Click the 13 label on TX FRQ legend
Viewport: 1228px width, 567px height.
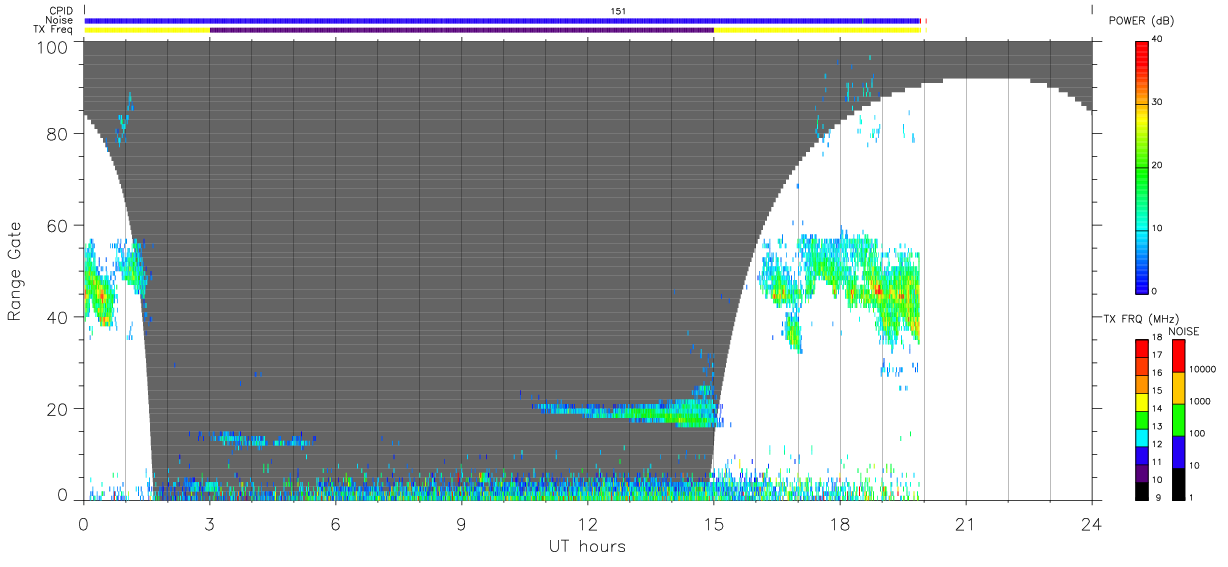tap(1157, 427)
